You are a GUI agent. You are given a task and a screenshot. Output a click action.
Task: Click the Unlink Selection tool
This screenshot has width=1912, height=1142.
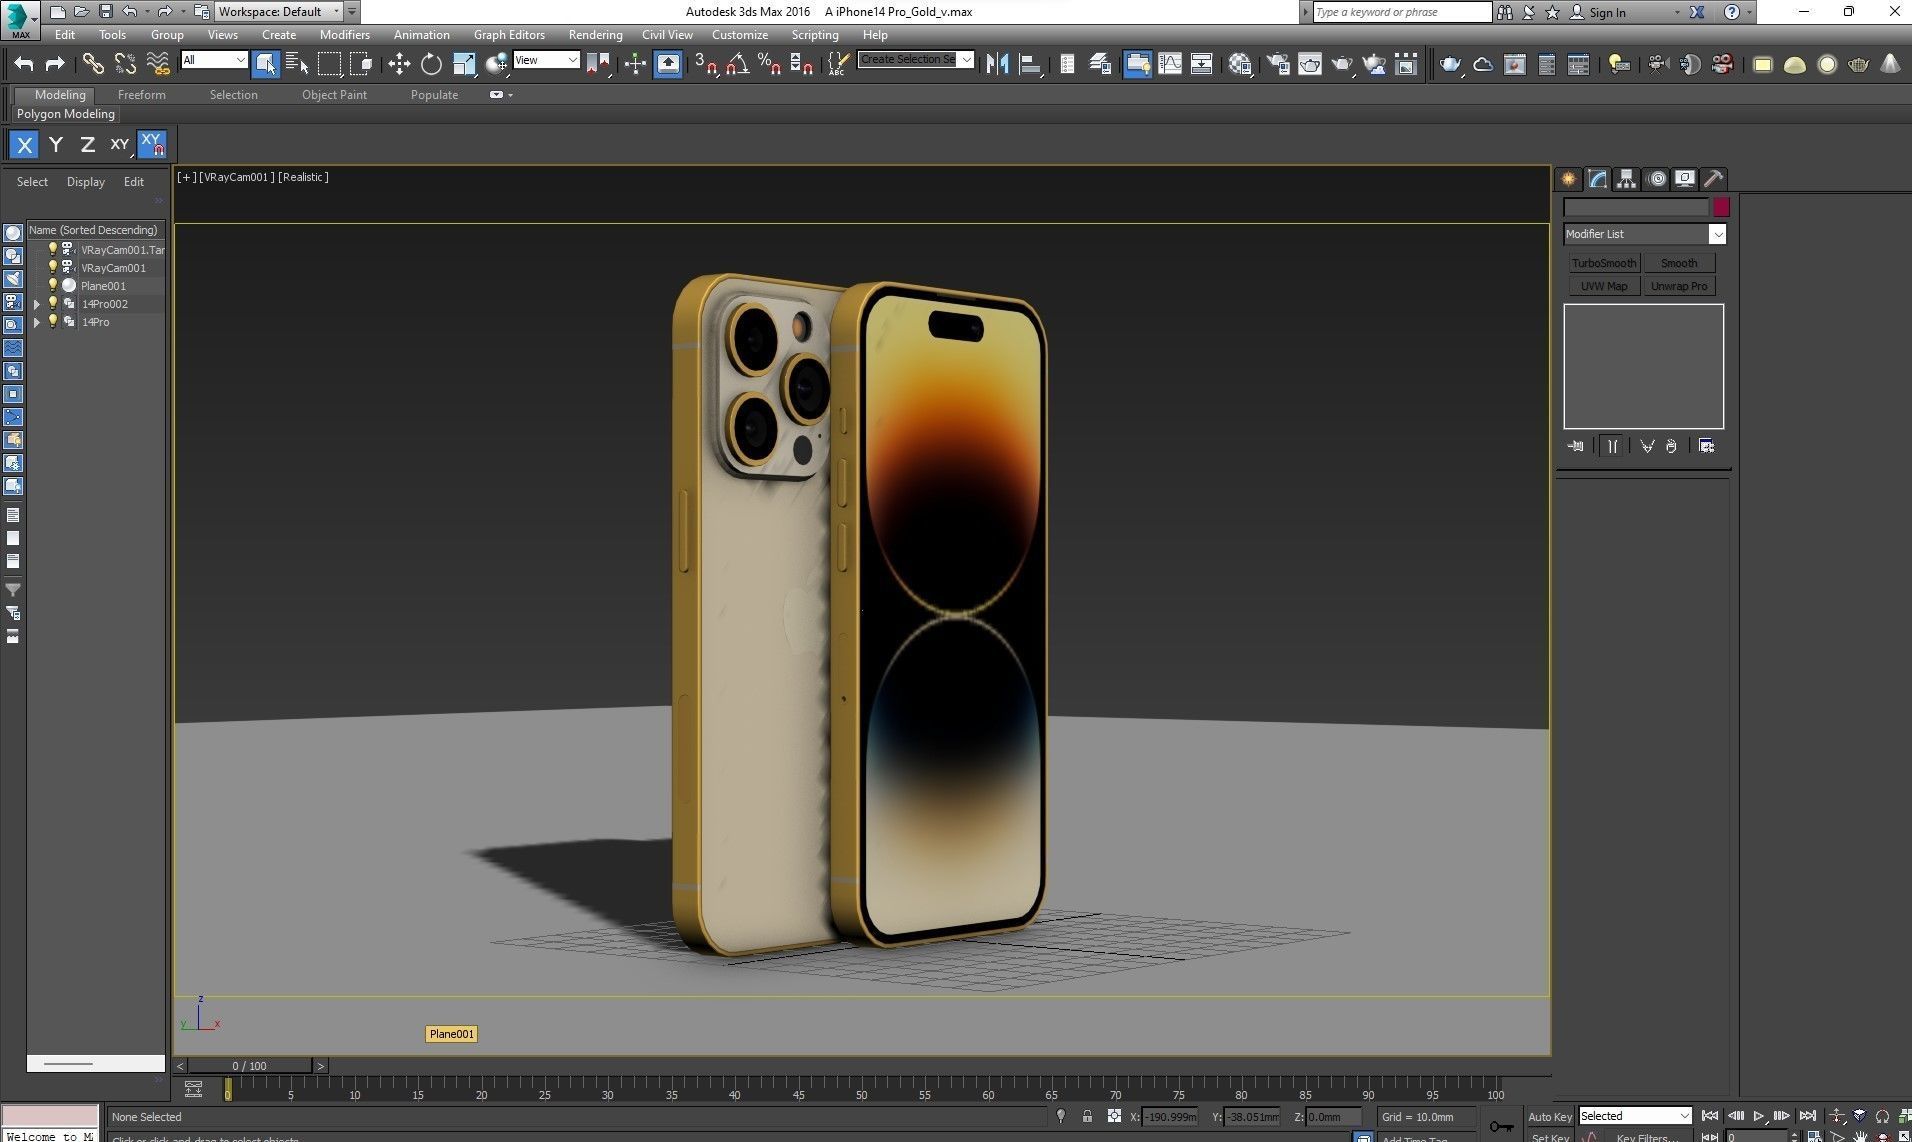[125, 64]
